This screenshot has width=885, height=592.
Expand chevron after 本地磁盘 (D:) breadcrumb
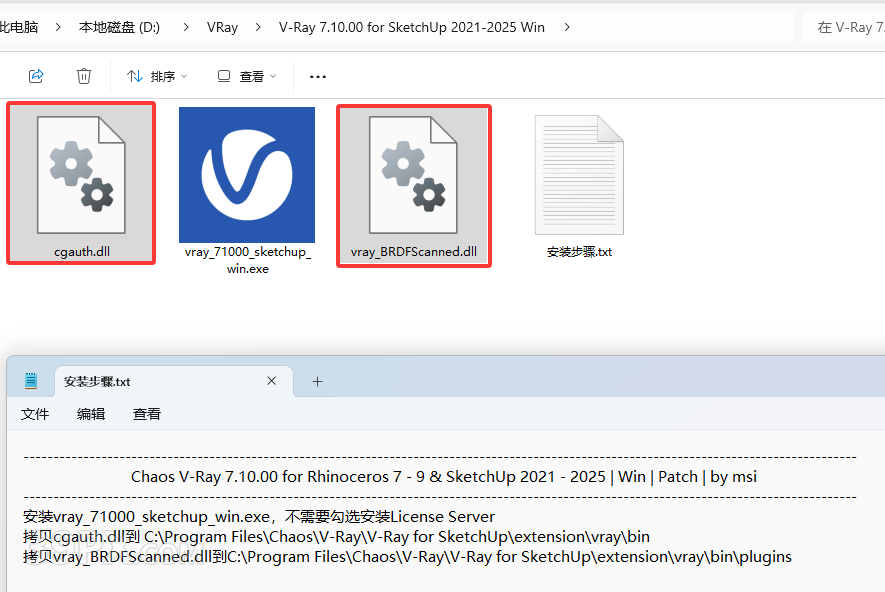pyautogui.click(x=185, y=27)
